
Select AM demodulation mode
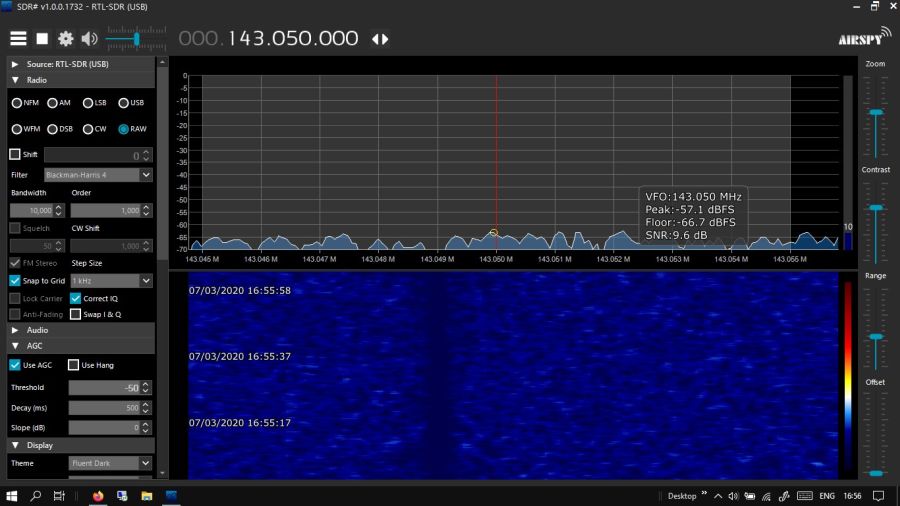pyautogui.click(x=52, y=103)
